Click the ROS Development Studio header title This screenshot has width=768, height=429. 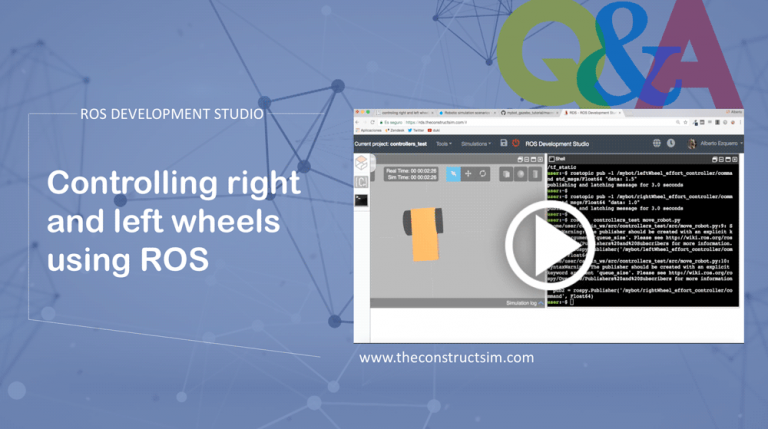tap(557, 144)
